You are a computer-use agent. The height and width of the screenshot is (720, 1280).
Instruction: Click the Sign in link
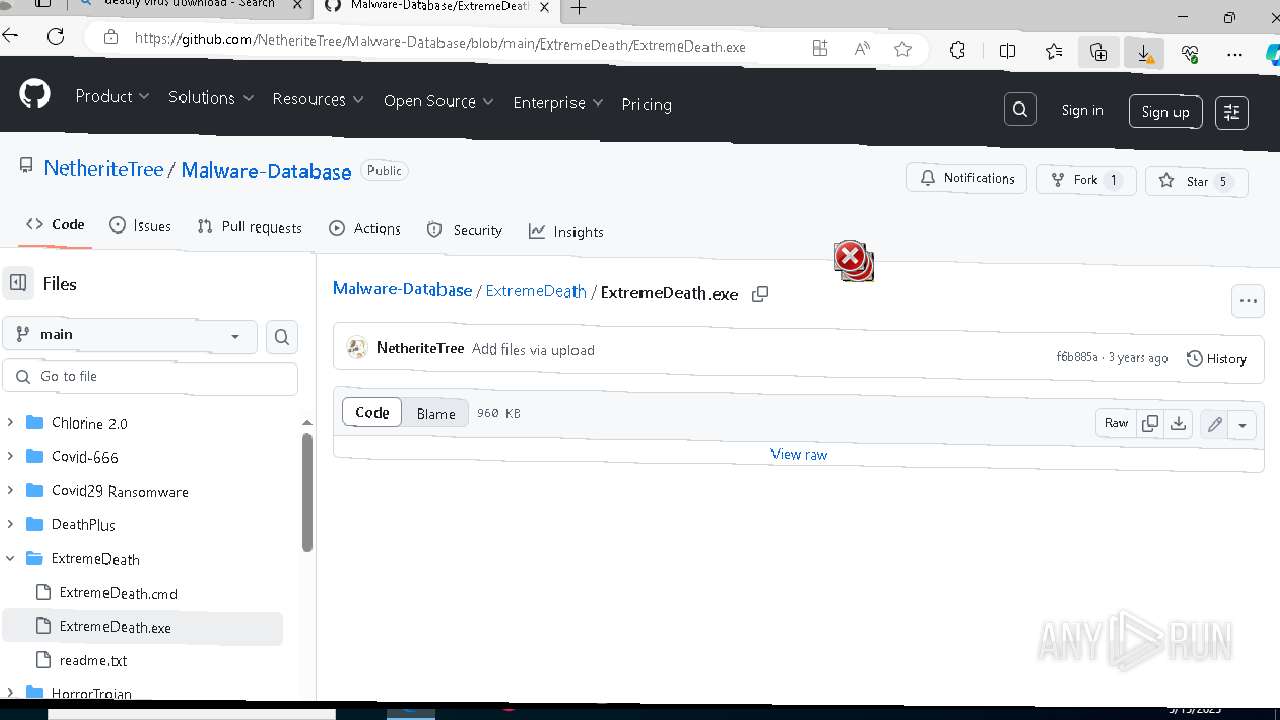pyautogui.click(x=1082, y=110)
